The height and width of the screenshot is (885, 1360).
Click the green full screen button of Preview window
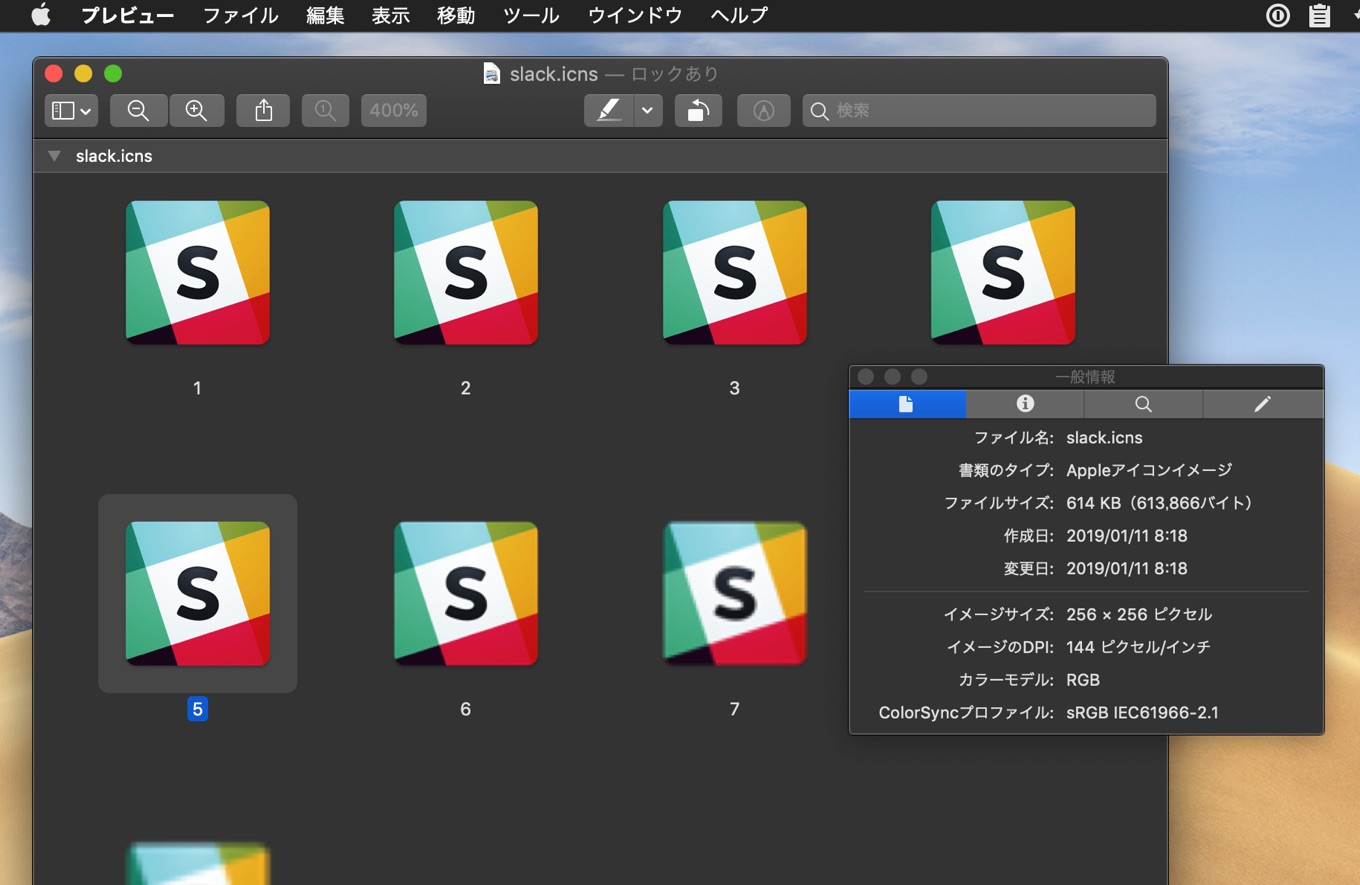click(x=113, y=74)
